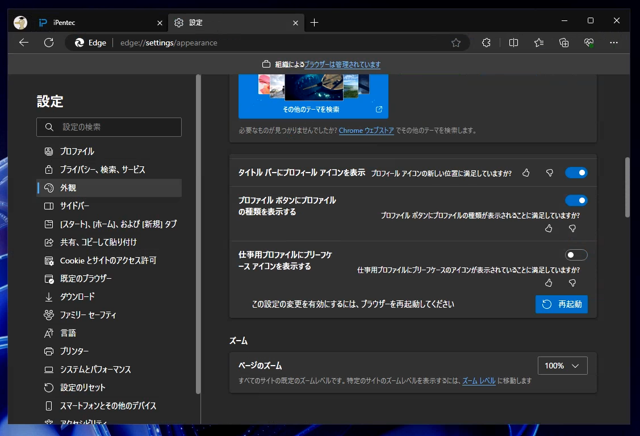Open 設定のリセット section
640x436 pixels.
click(x=109, y=387)
